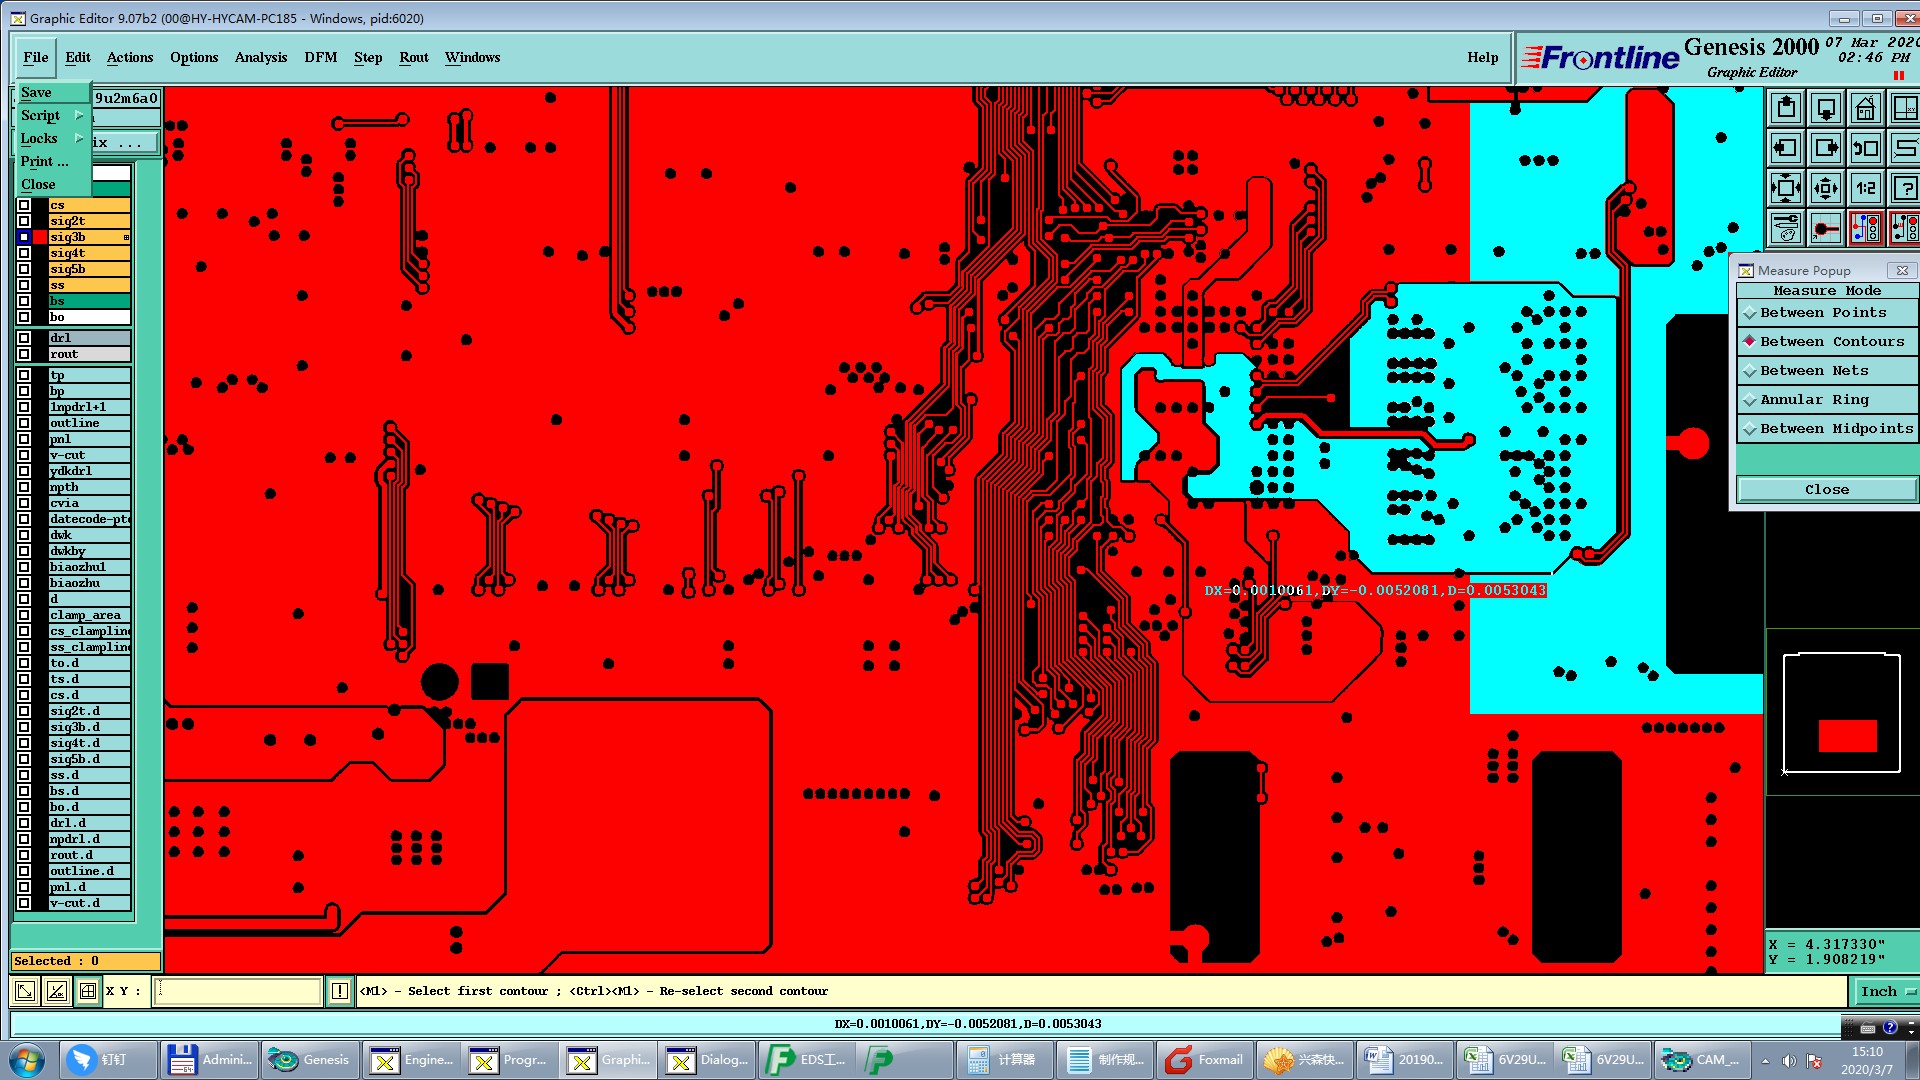Click the 1:2 zoom scale icon

point(1865,188)
